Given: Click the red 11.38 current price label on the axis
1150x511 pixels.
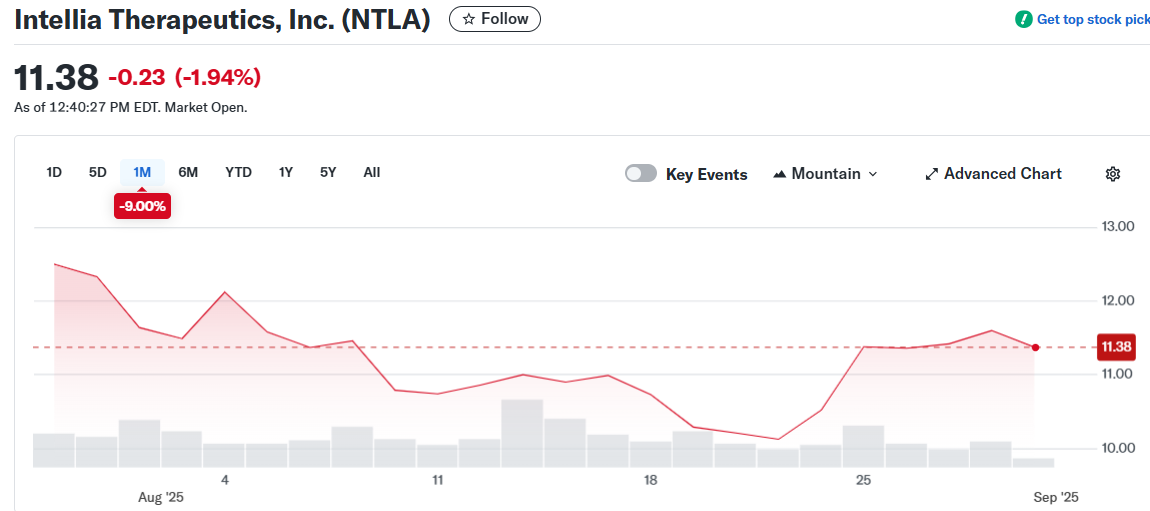Looking at the screenshot, I should pos(1116,347).
